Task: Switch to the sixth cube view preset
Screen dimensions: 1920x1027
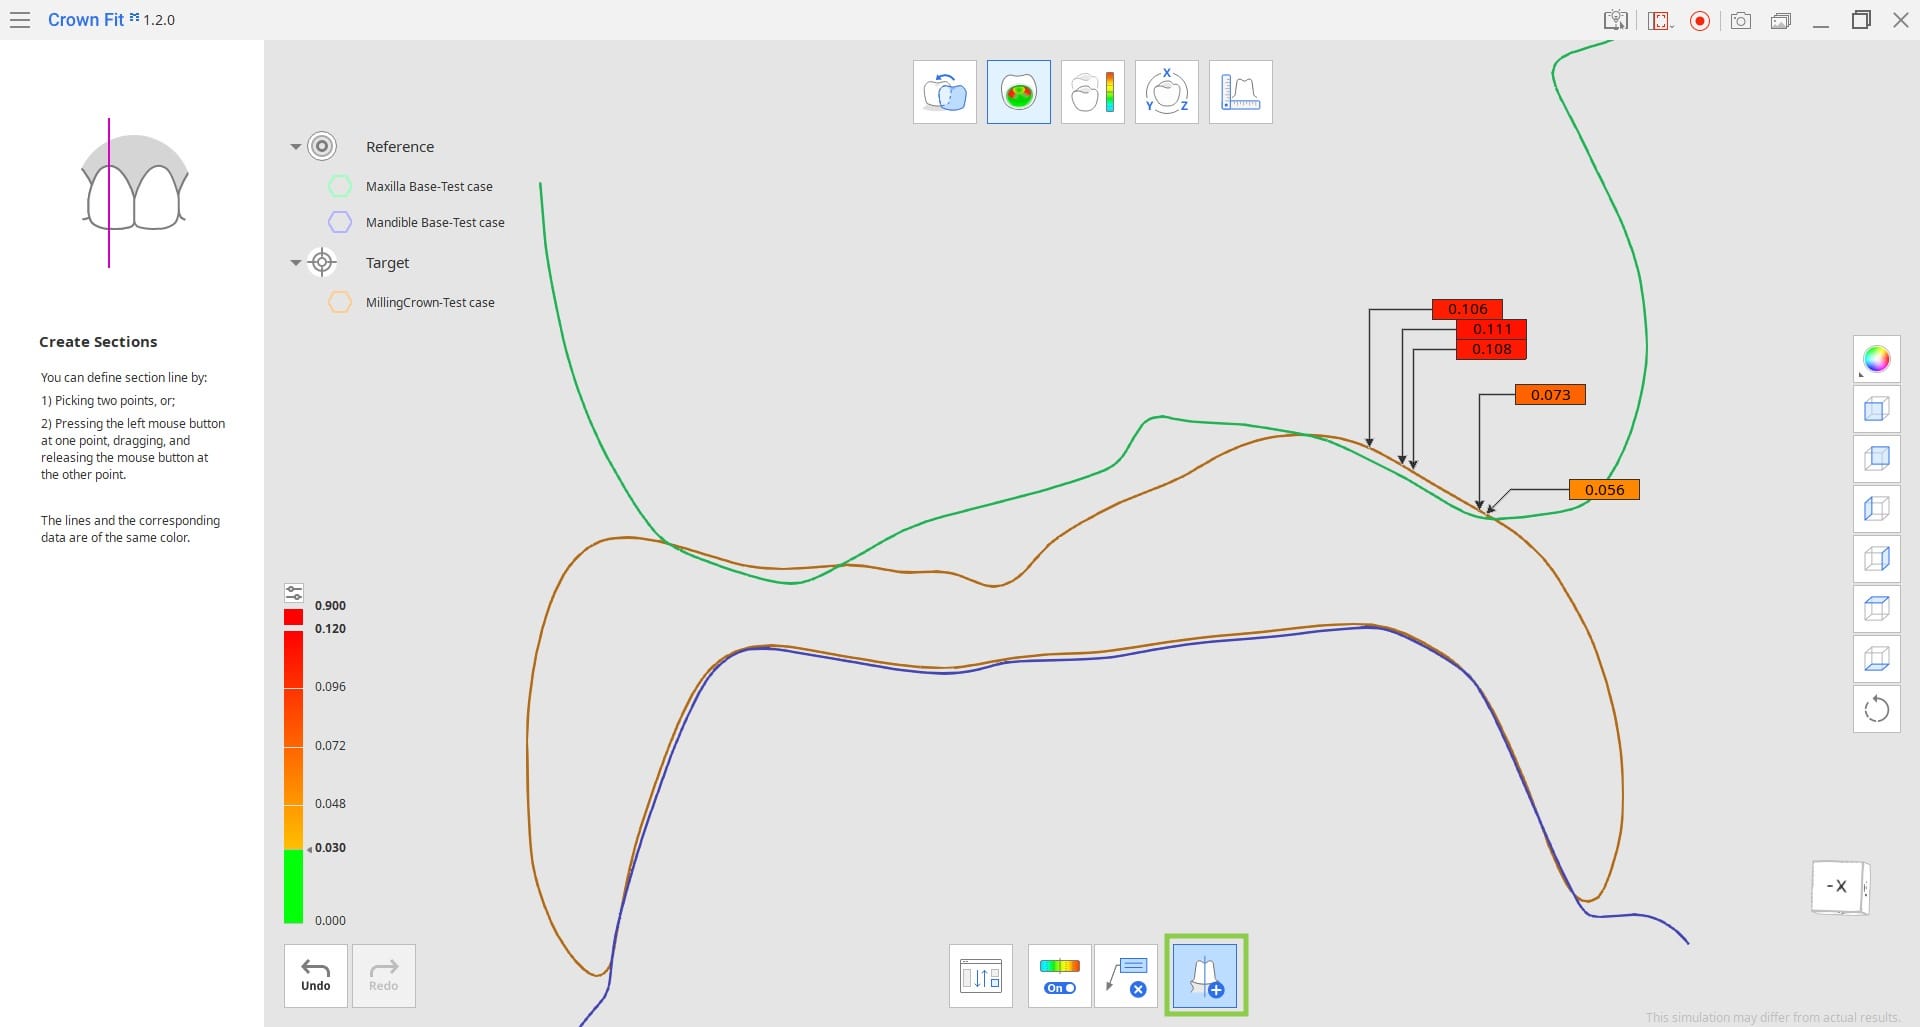Action: coord(1877,659)
